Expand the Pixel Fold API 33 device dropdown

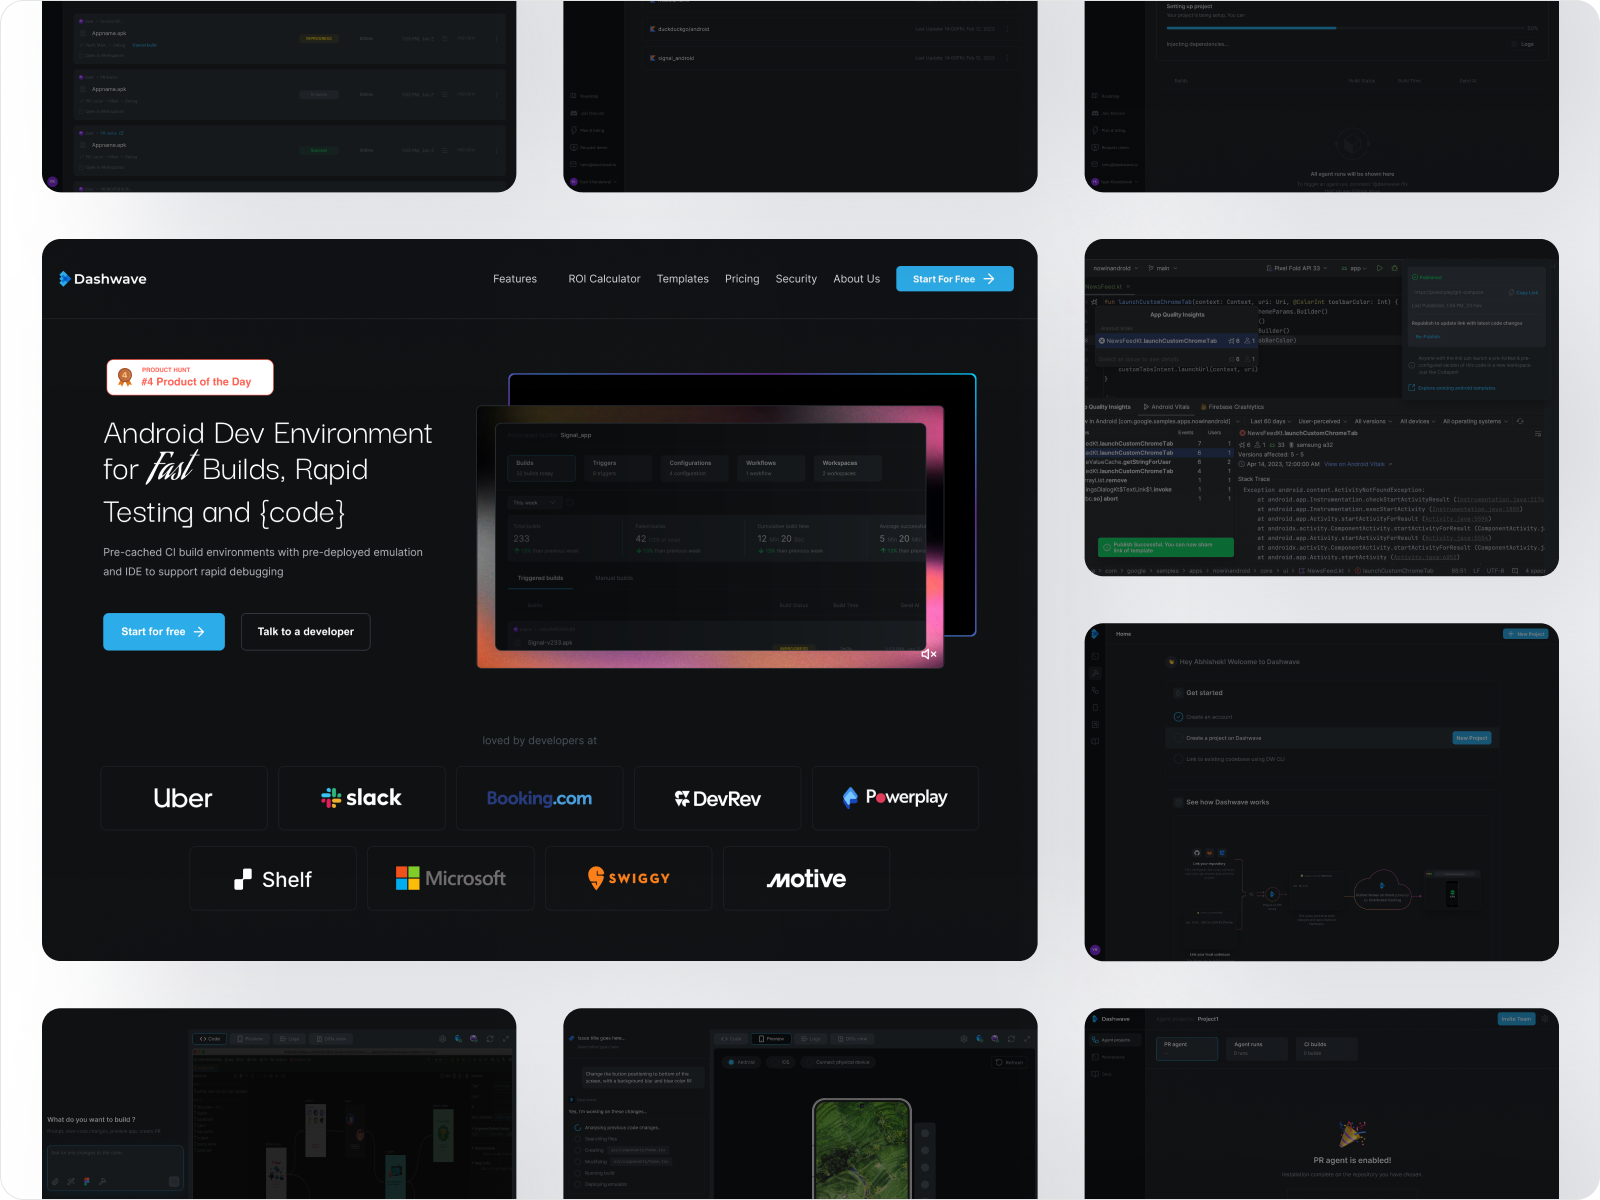(x=1297, y=268)
